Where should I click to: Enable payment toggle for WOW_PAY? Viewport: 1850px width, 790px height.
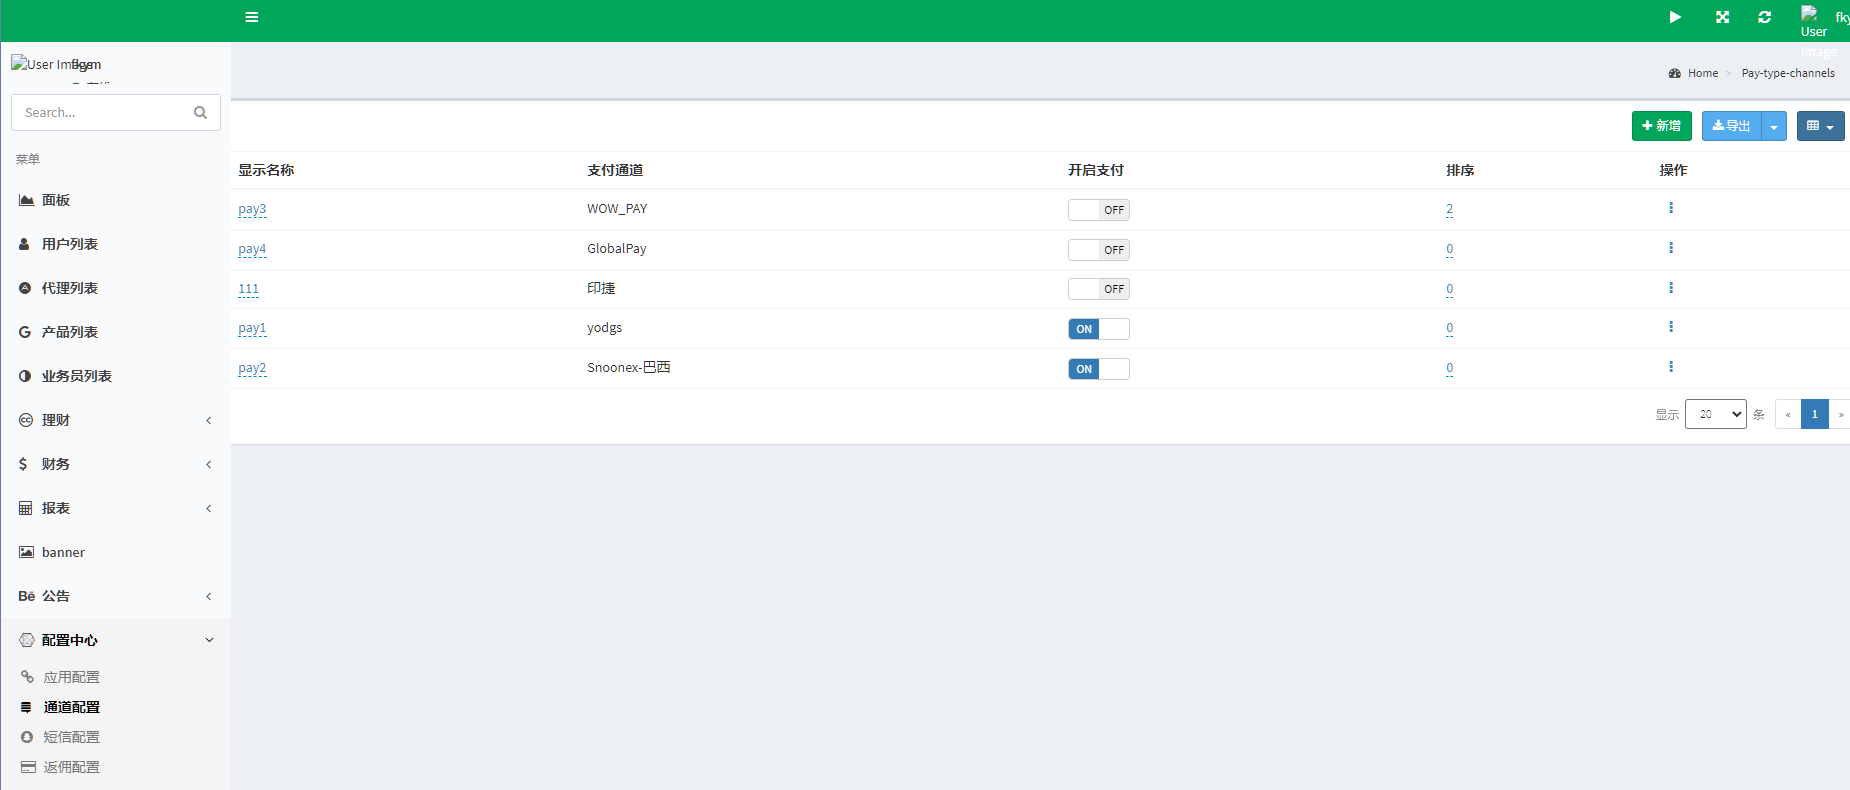(1098, 210)
